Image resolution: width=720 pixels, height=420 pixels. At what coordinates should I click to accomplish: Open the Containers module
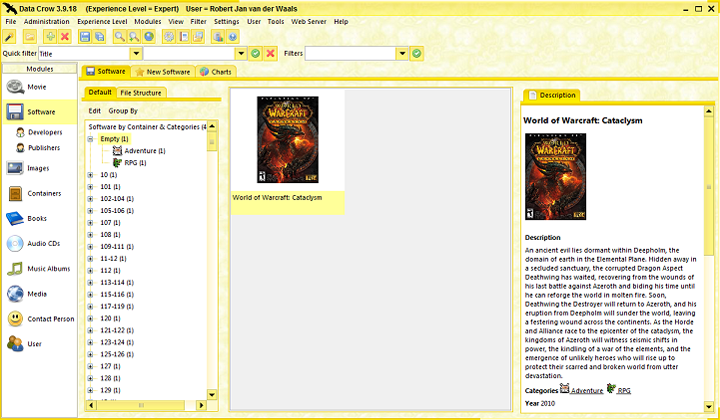point(39,193)
